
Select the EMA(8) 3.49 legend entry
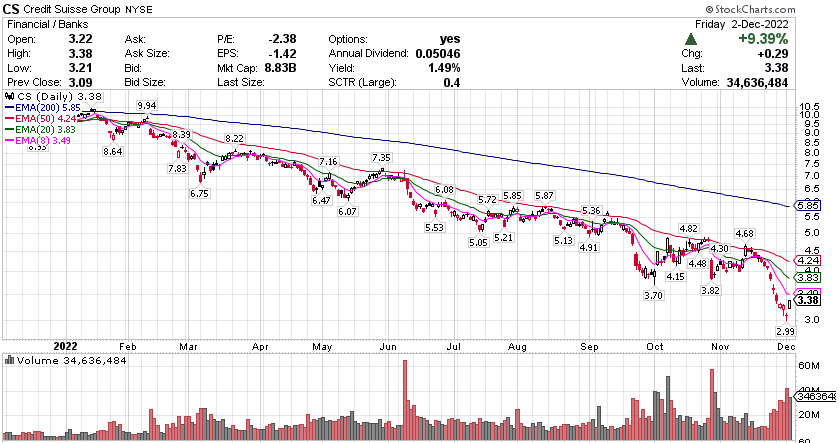pyautogui.click(x=38, y=140)
